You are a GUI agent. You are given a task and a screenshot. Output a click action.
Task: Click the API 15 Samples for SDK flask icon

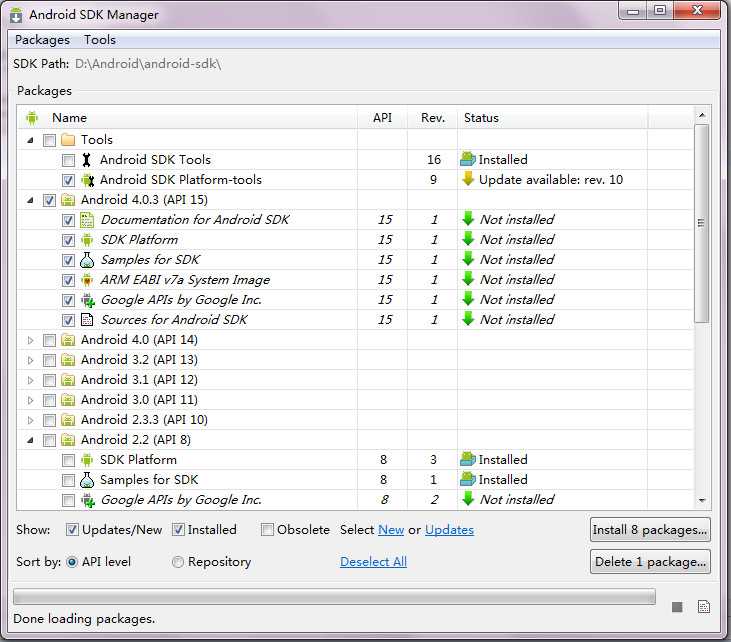(87, 260)
